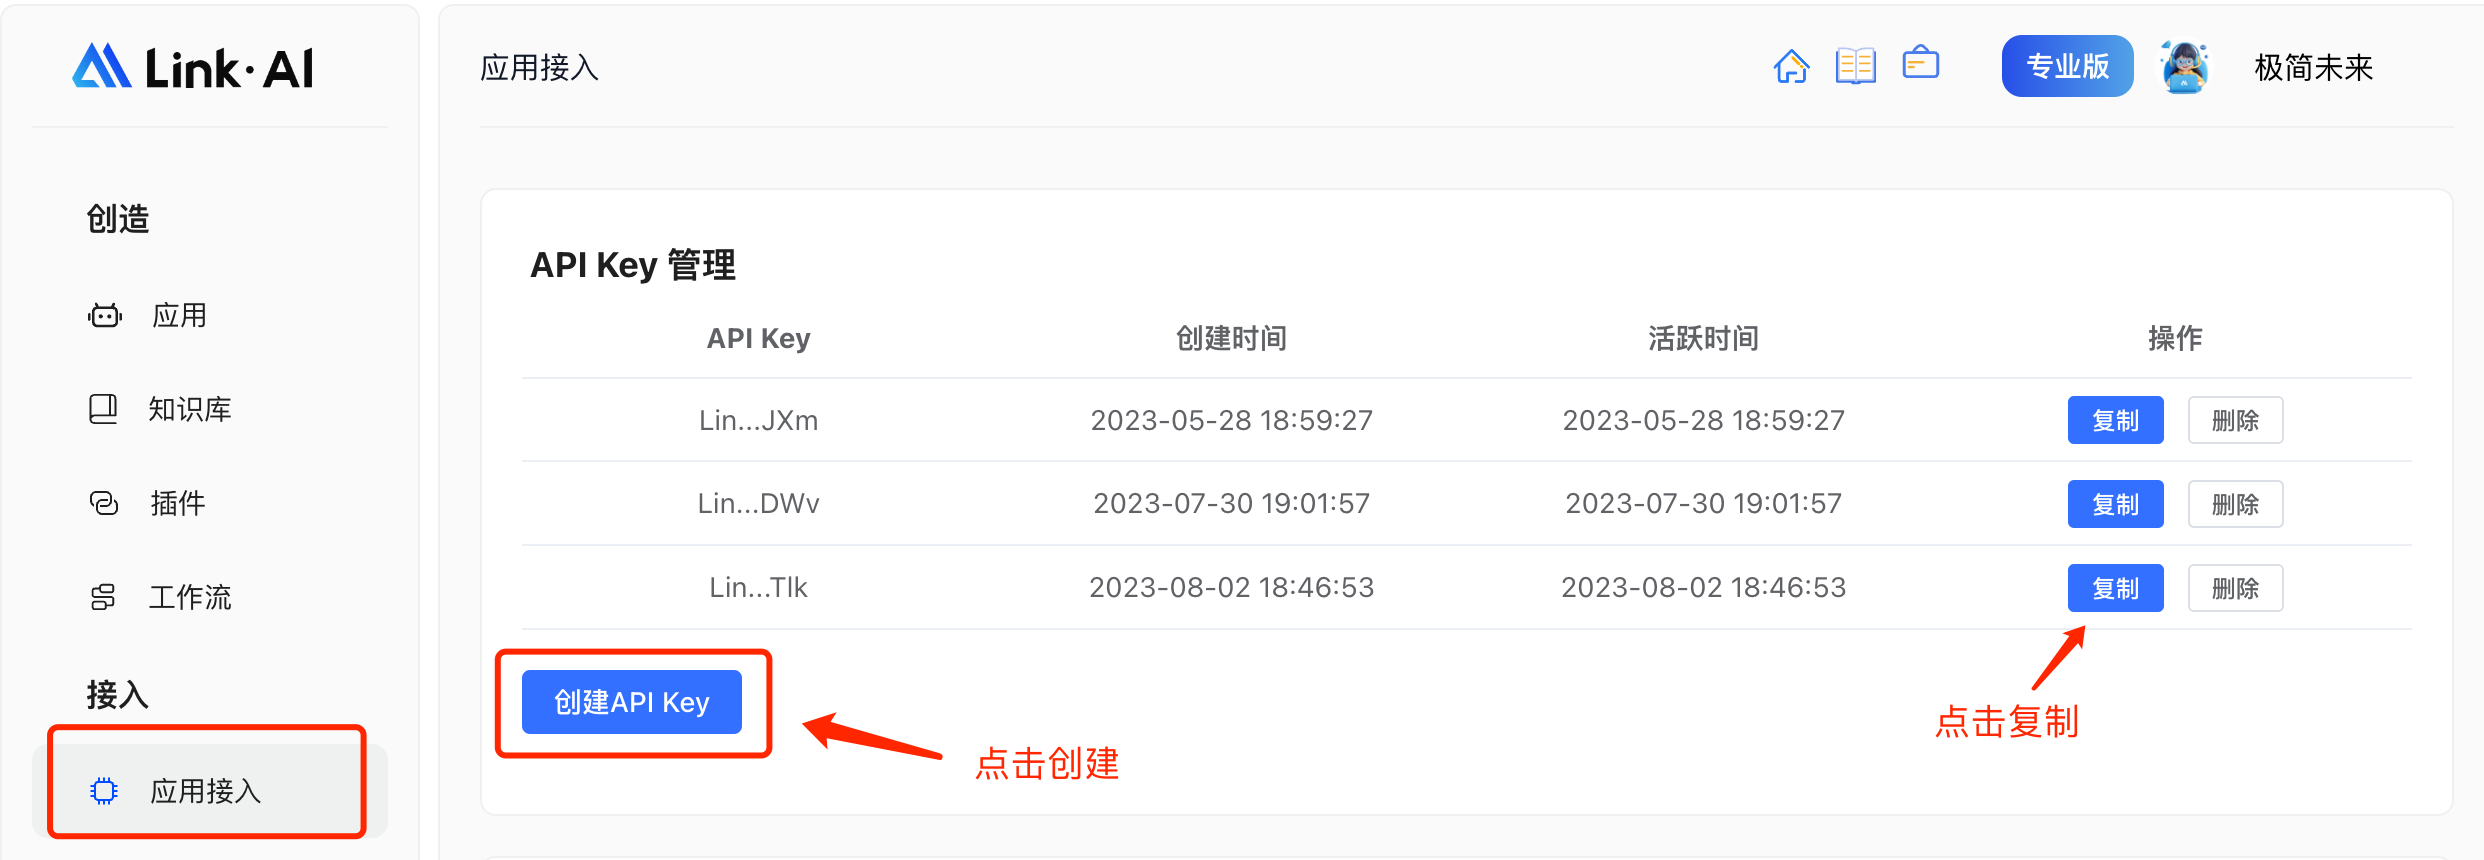Select 应用接入 in the sidebar menu
This screenshot has height=860, width=2484.
[205, 791]
